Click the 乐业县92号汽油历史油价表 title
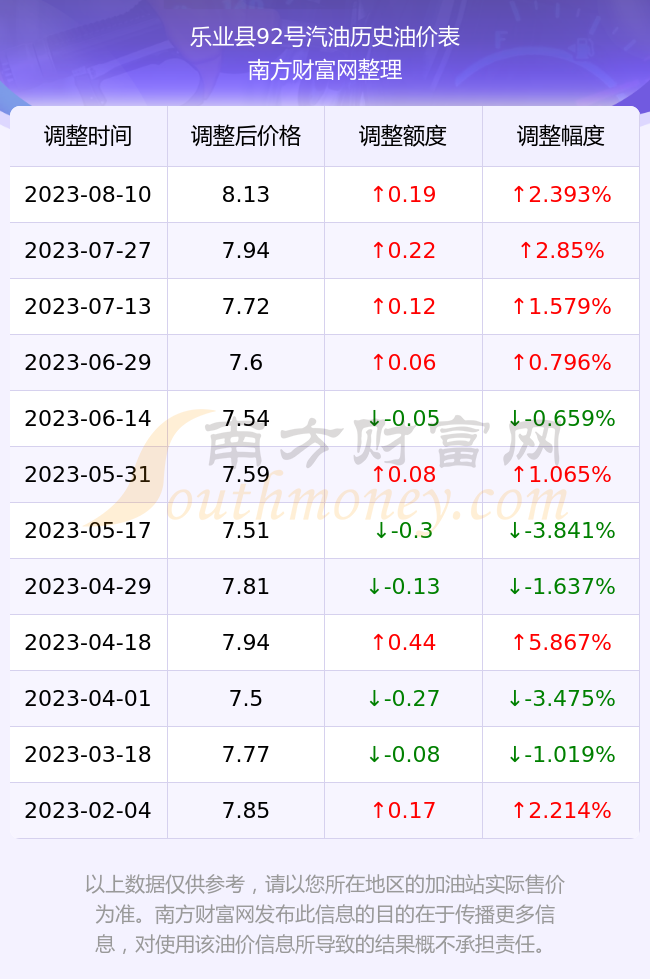 (x=325, y=37)
